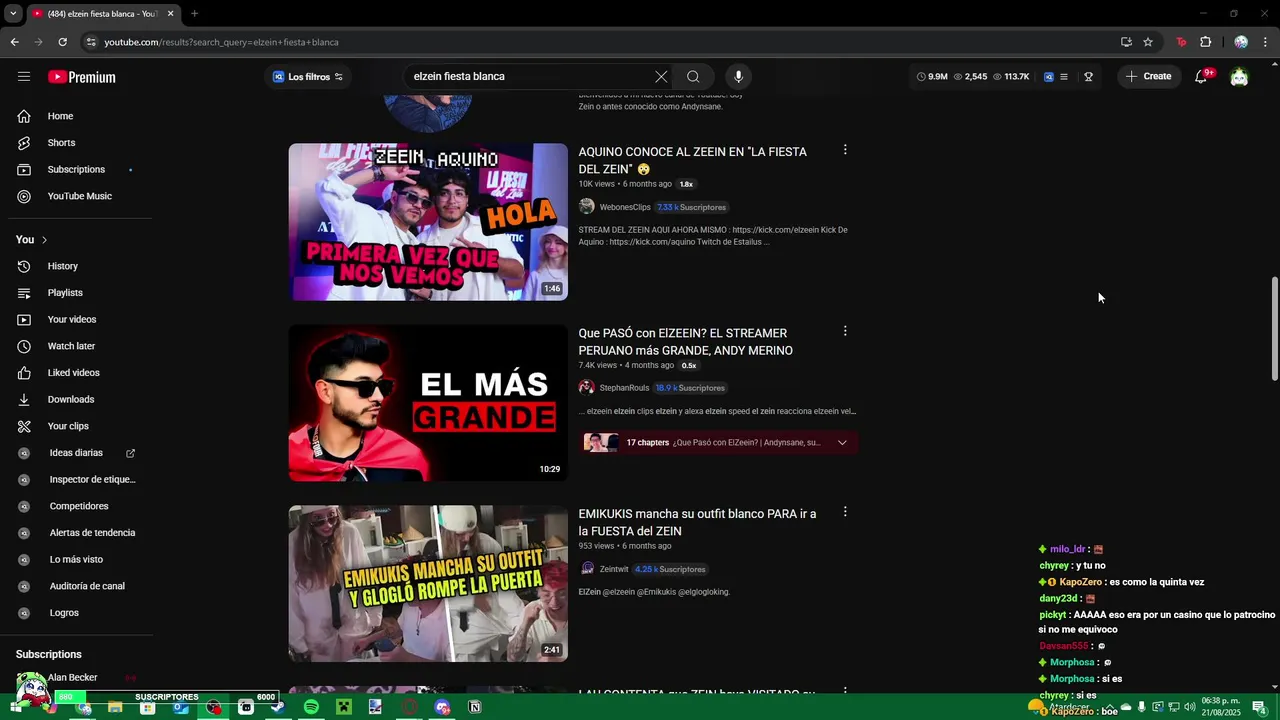Reload the page
The height and width of the screenshot is (720, 1280).
pyautogui.click(x=62, y=42)
